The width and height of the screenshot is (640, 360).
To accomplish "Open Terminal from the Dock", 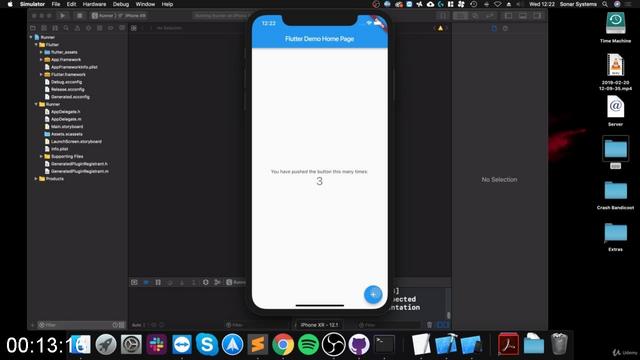I will click(384, 344).
